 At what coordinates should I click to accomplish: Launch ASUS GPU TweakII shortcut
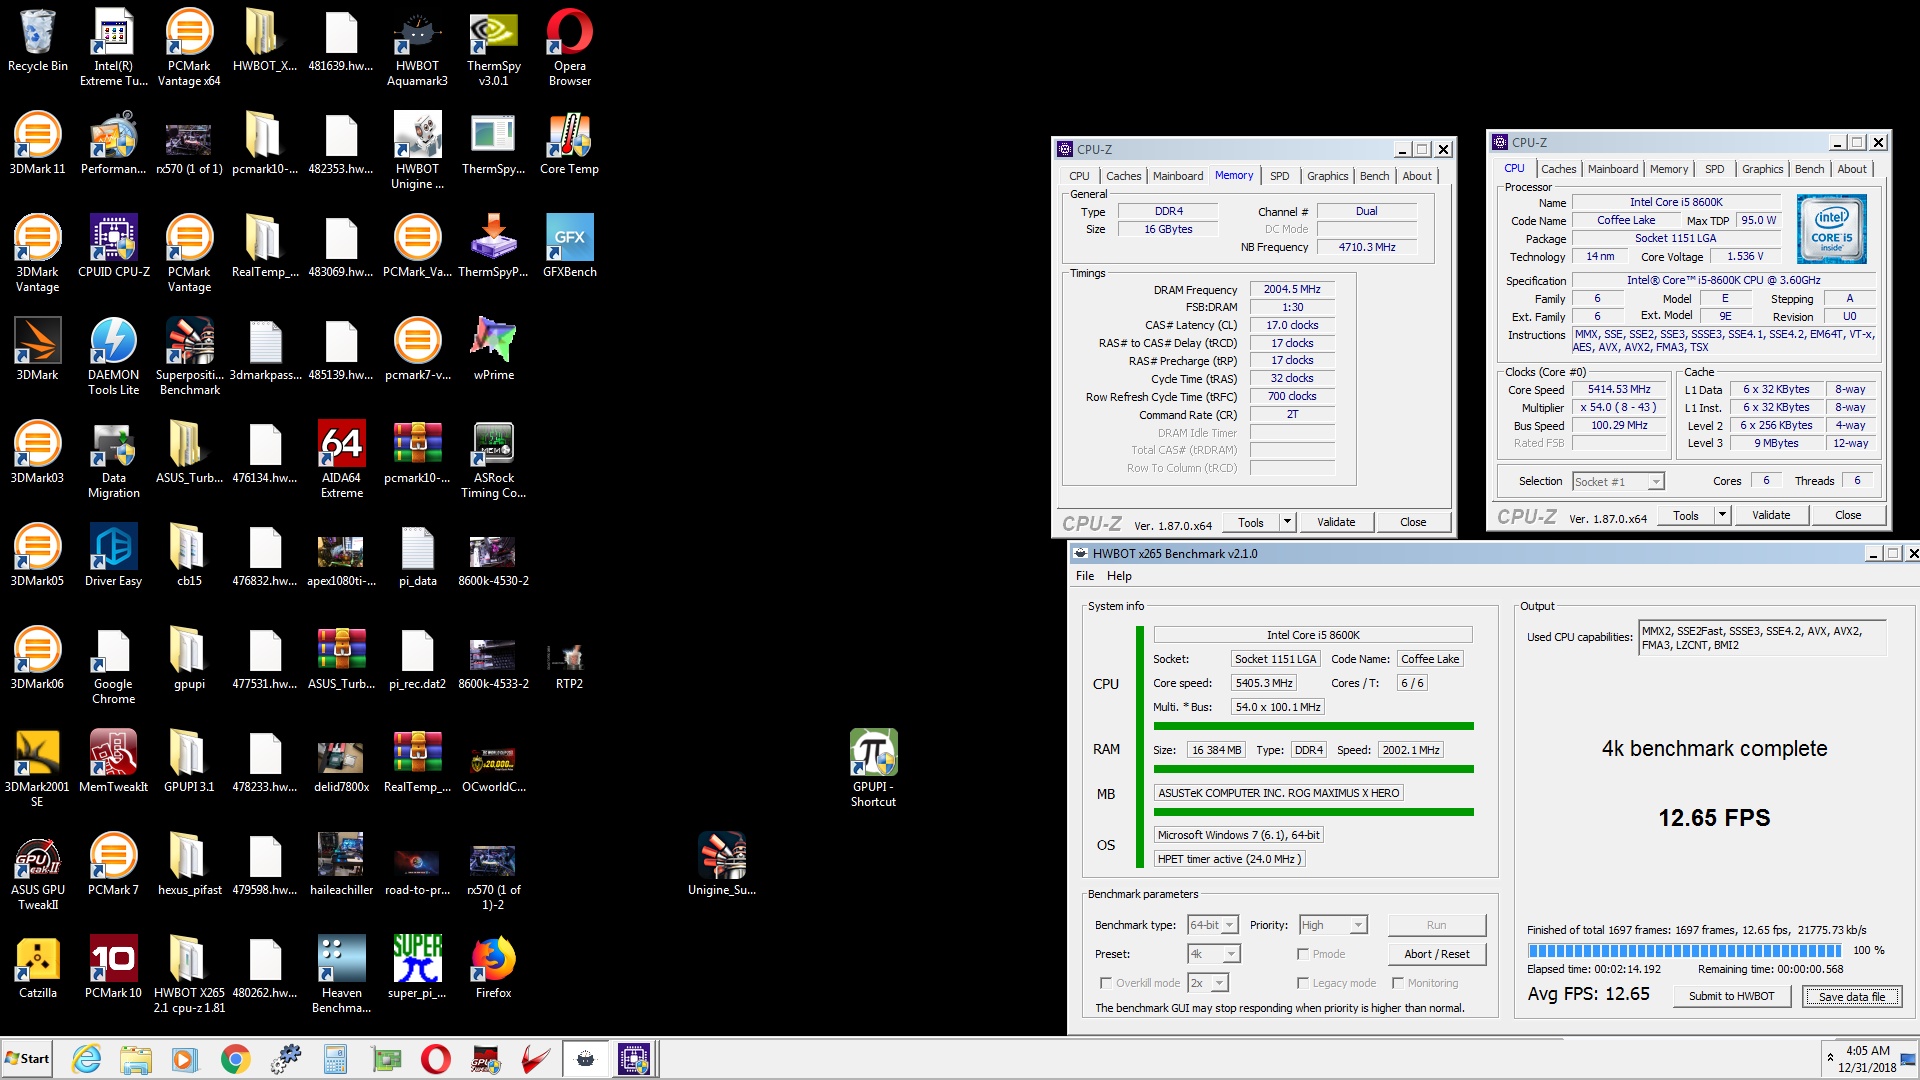(37, 871)
